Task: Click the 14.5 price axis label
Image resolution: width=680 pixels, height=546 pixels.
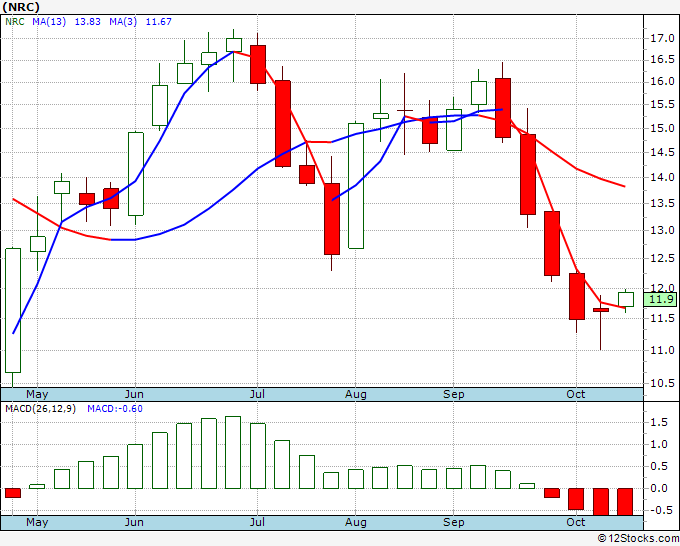Action: coord(662,152)
